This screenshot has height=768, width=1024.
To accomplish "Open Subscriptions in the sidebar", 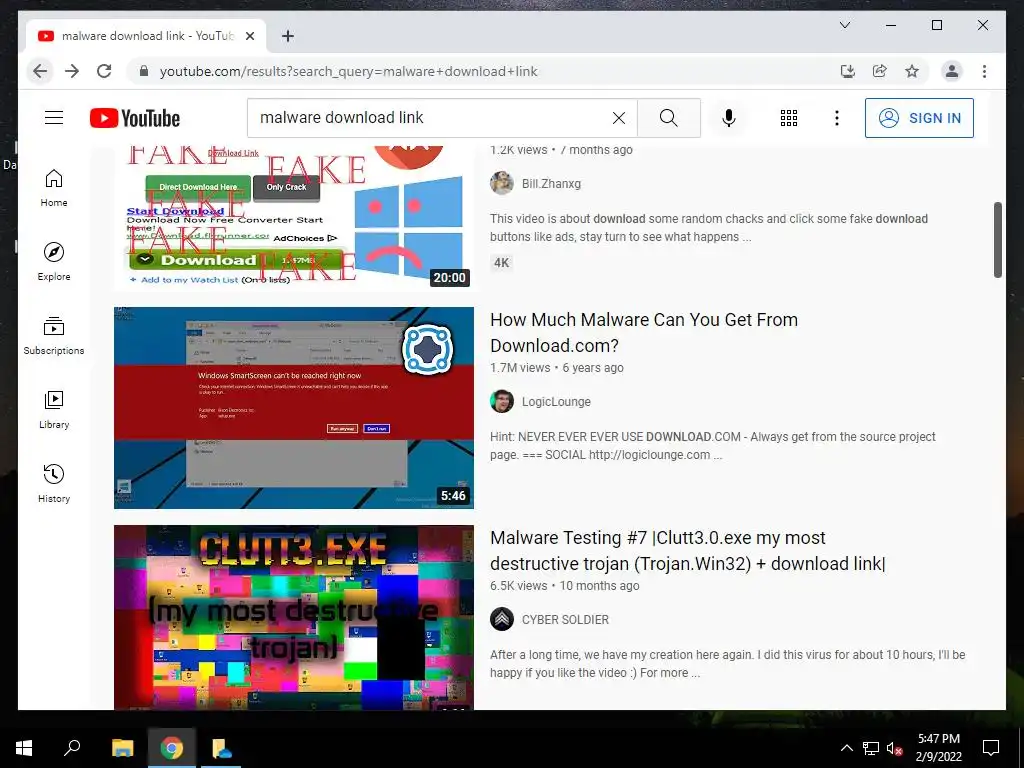I will click(x=54, y=336).
